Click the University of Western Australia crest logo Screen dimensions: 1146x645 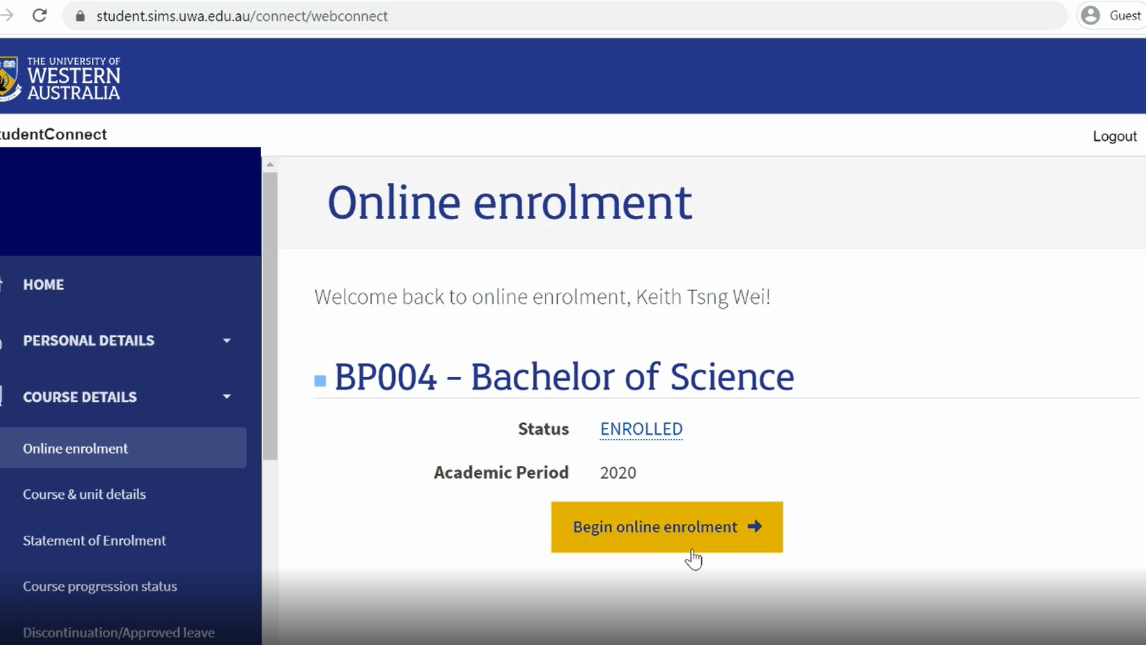[9, 79]
